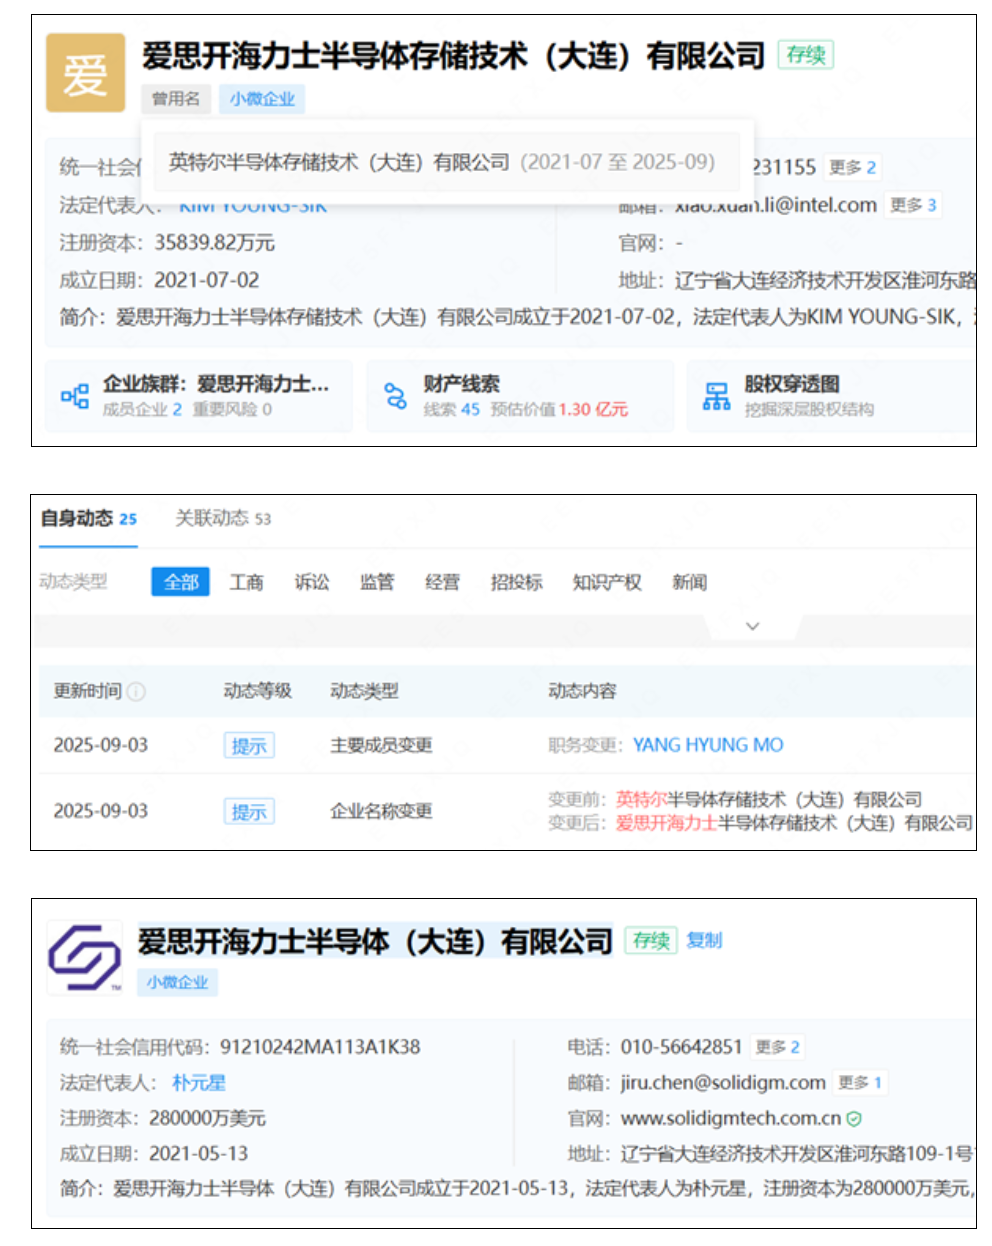Select the 全部 filter option

(x=181, y=582)
